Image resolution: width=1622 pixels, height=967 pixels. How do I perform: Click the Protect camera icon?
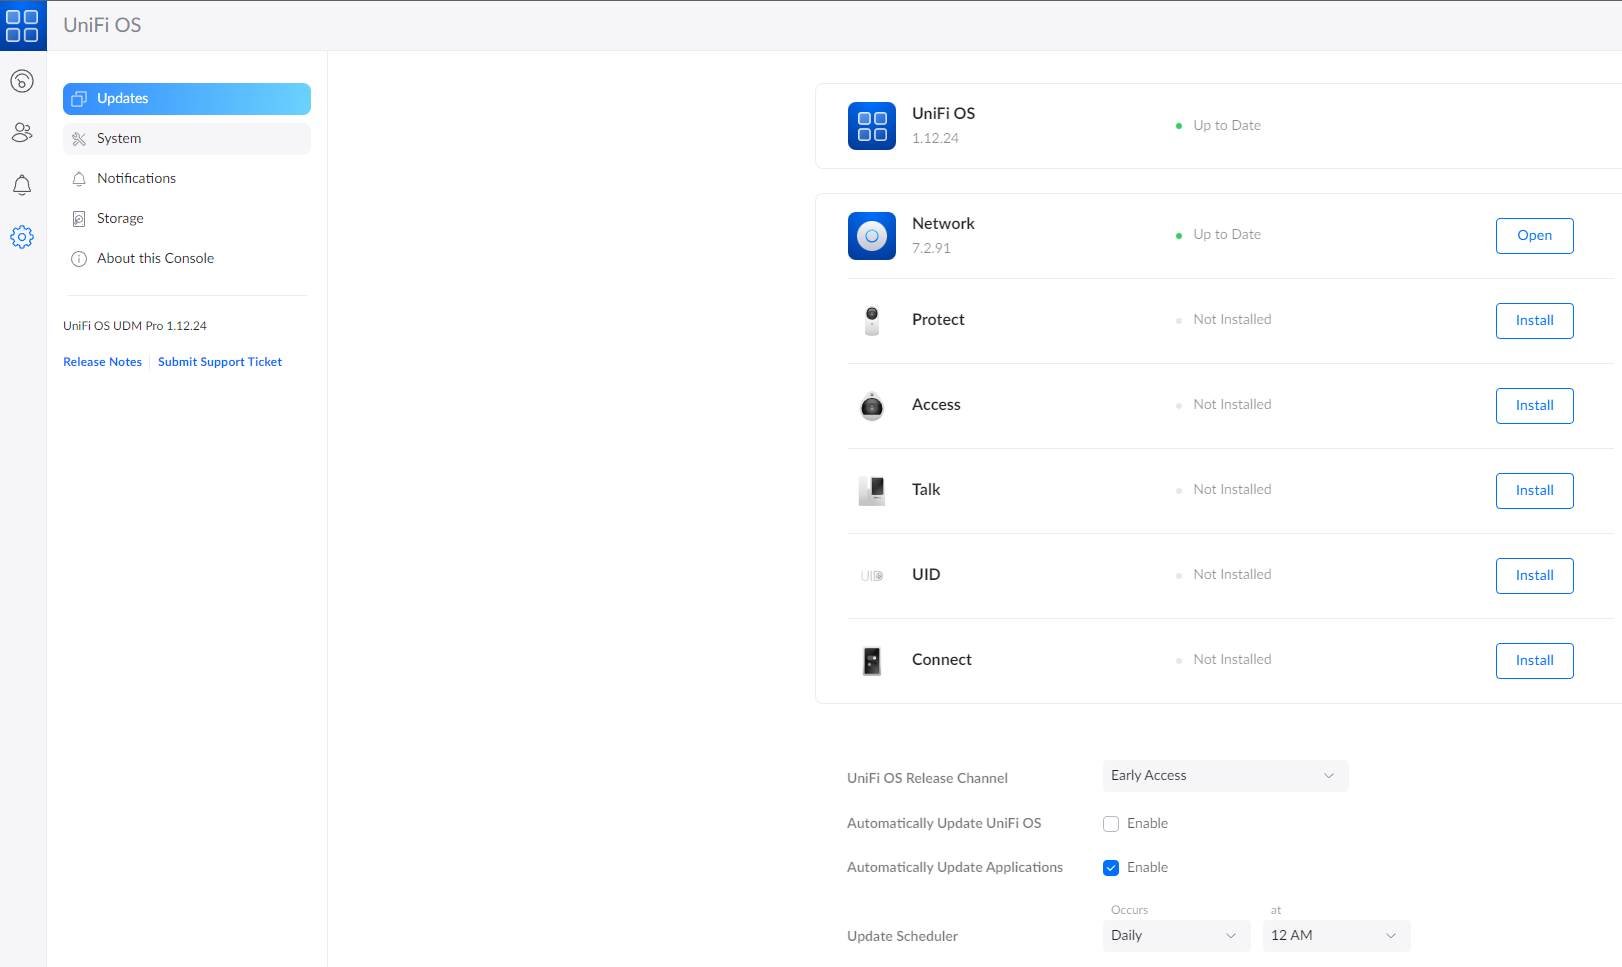(871, 321)
